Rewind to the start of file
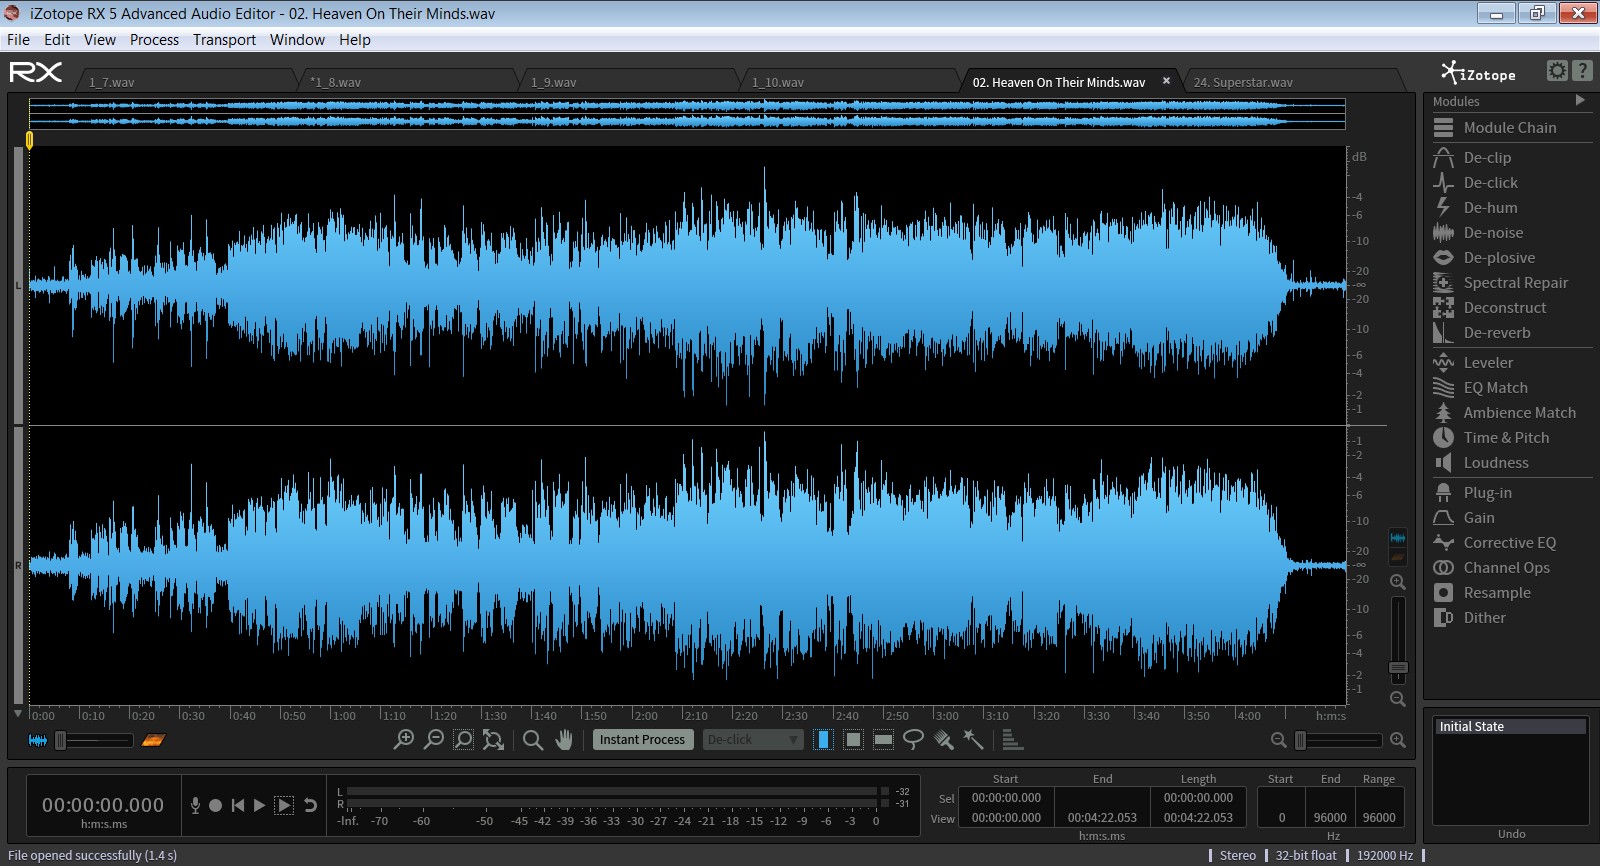 [238, 805]
